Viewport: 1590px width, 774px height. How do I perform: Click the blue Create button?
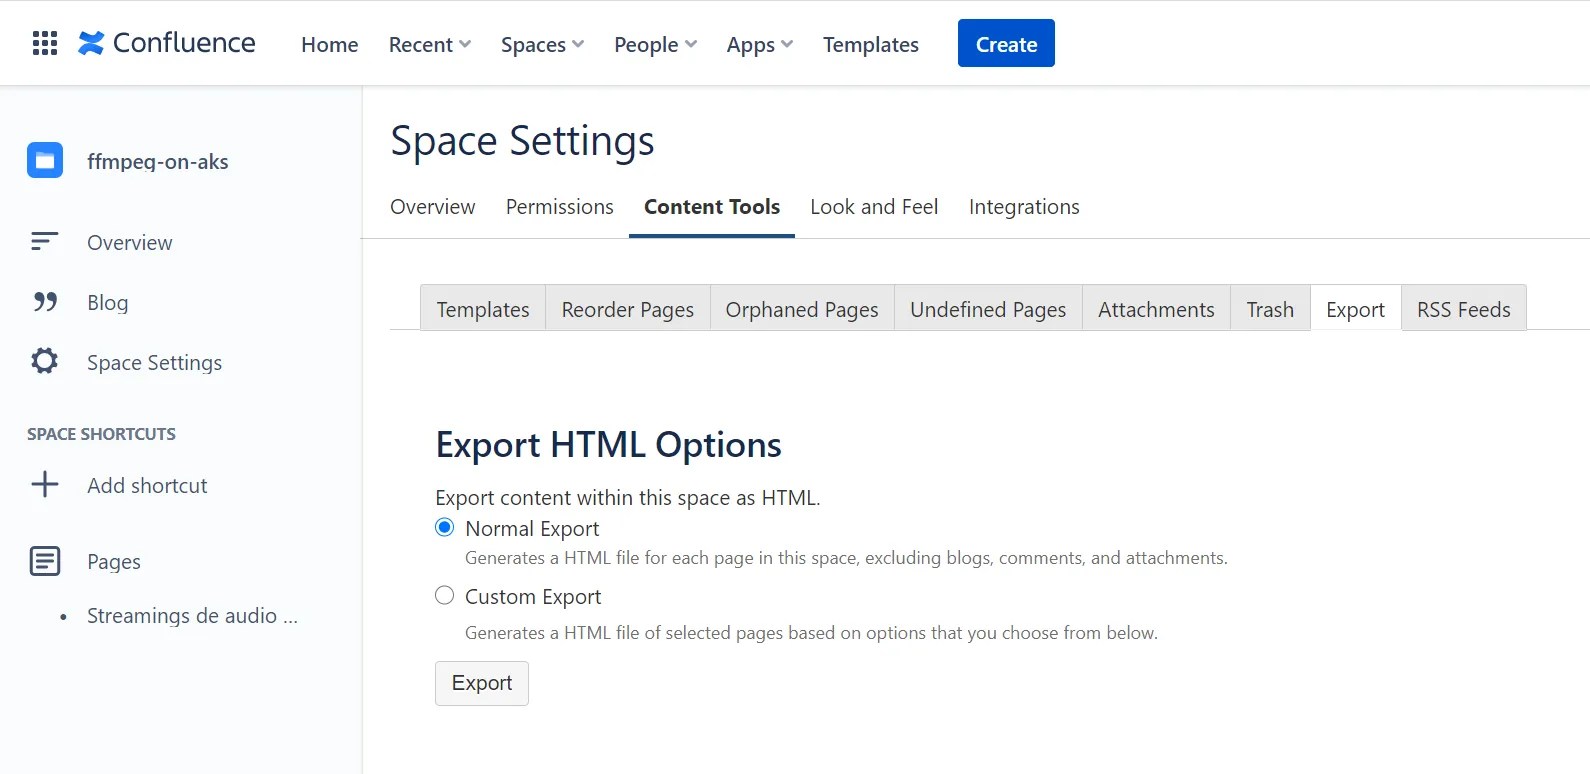(x=1006, y=43)
